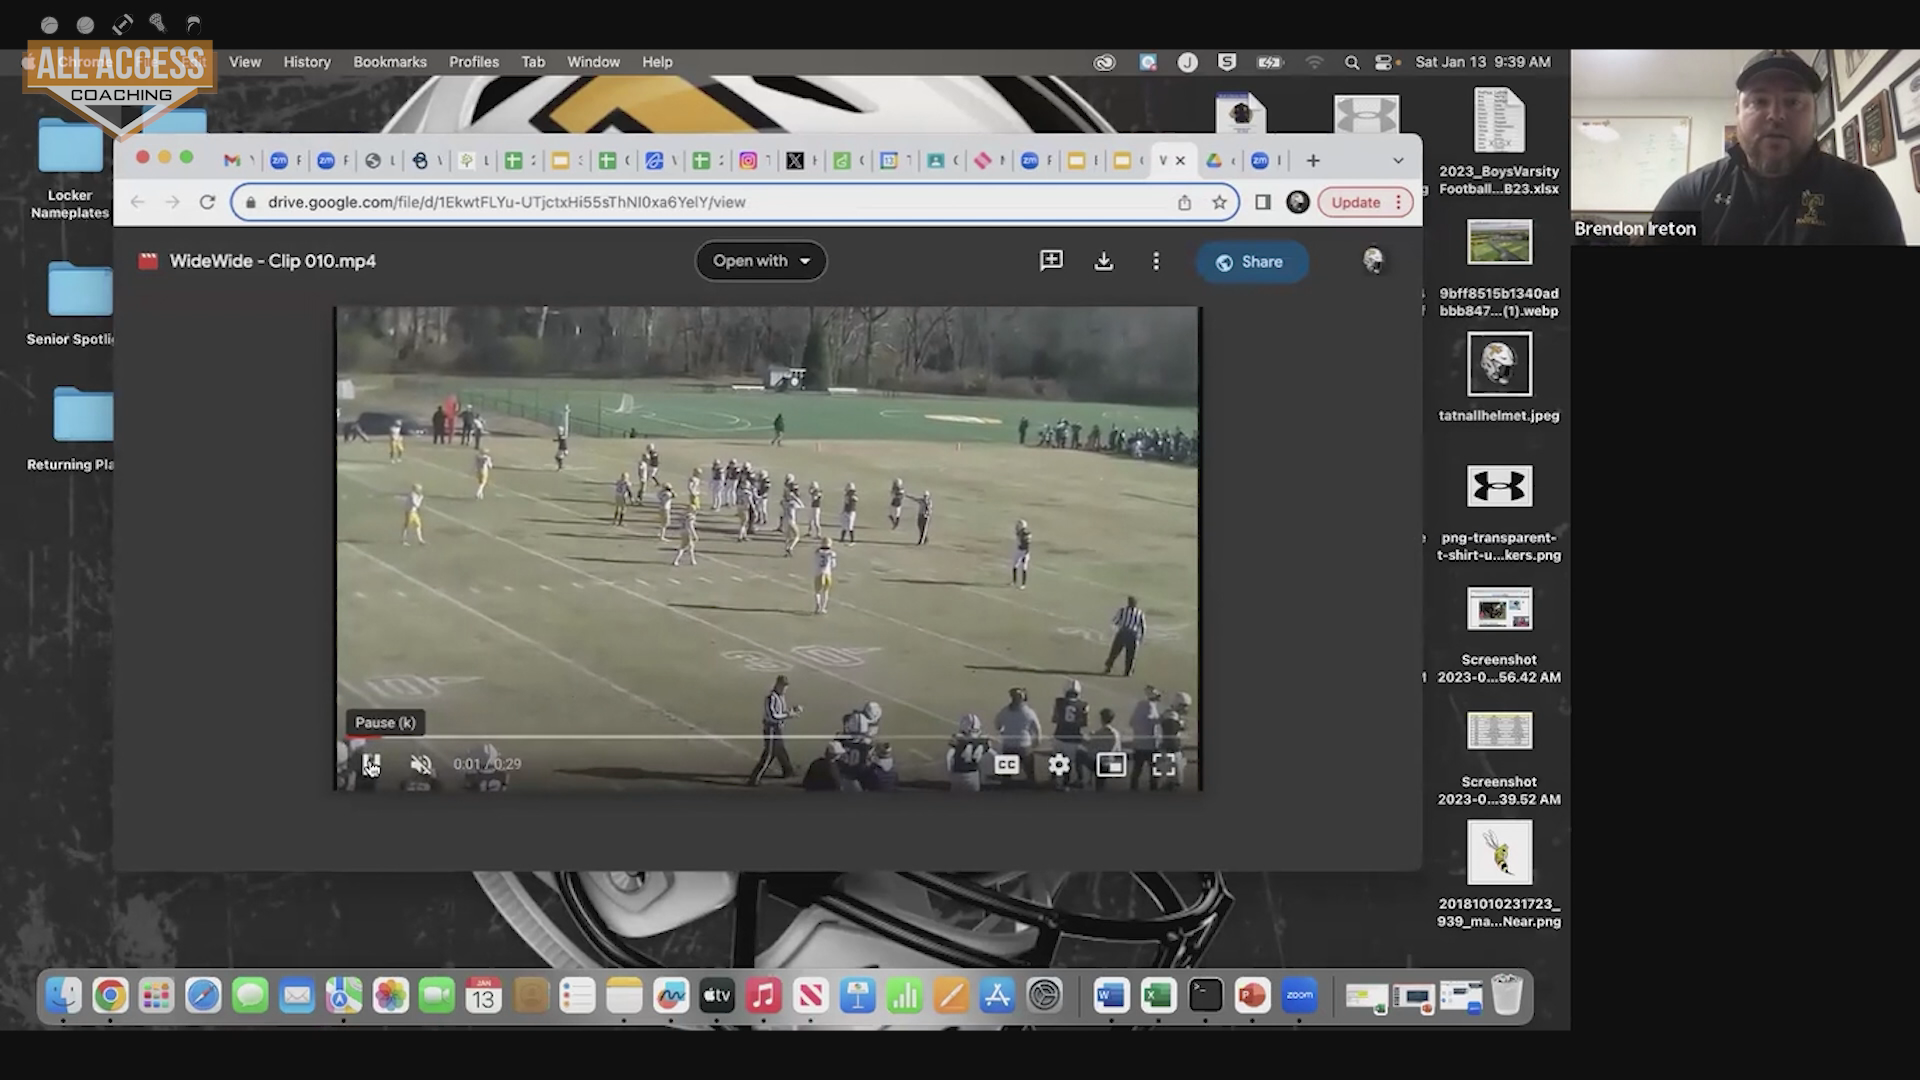Open Messages from the Dock

[x=250, y=996]
